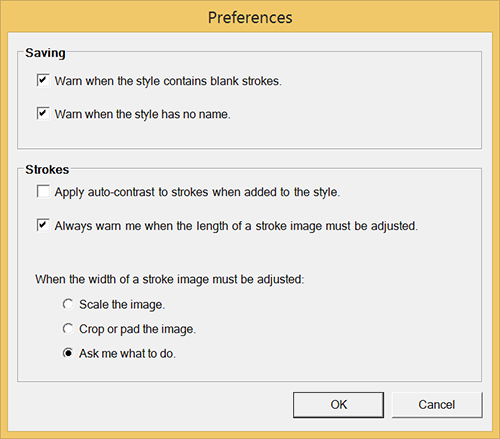The image size is (500, 439).
Task: Click the Saving group heading
Action: 45,53
